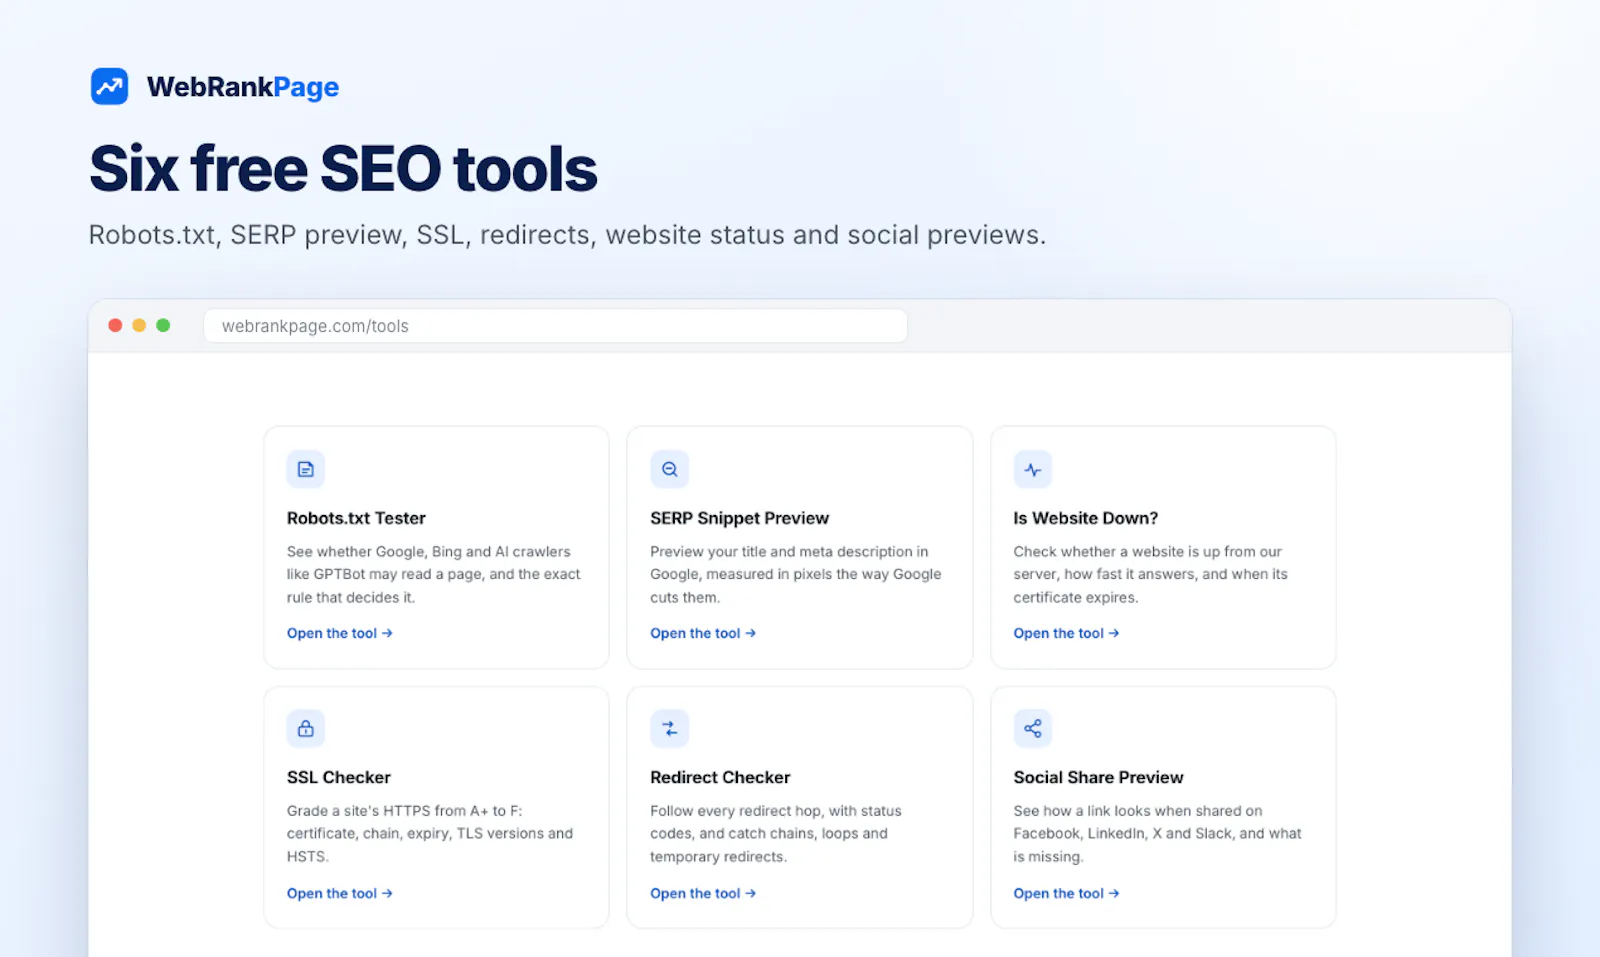Click description 'Grade a site's HTTPS from A+ to F'
The height and width of the screenshot is (957, 1600).
(430, 833)
